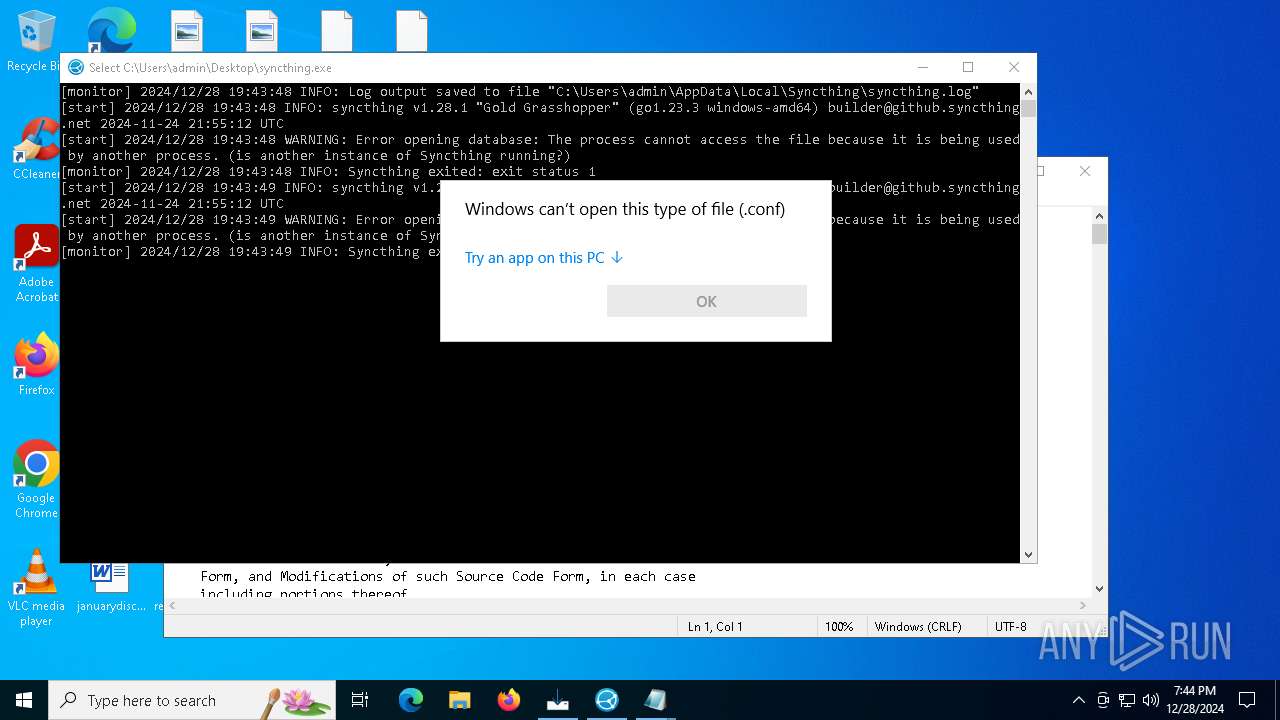Image resolution: width=1280 pixels, height=720 pixels.
Task: Click Try an app on this PC
Action: (x=534, y=258)
